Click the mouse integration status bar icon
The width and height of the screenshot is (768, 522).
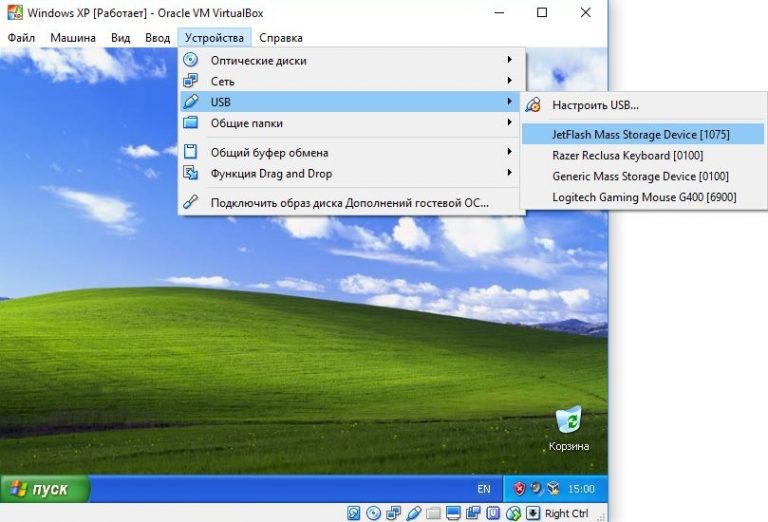(x=513, y=513)
